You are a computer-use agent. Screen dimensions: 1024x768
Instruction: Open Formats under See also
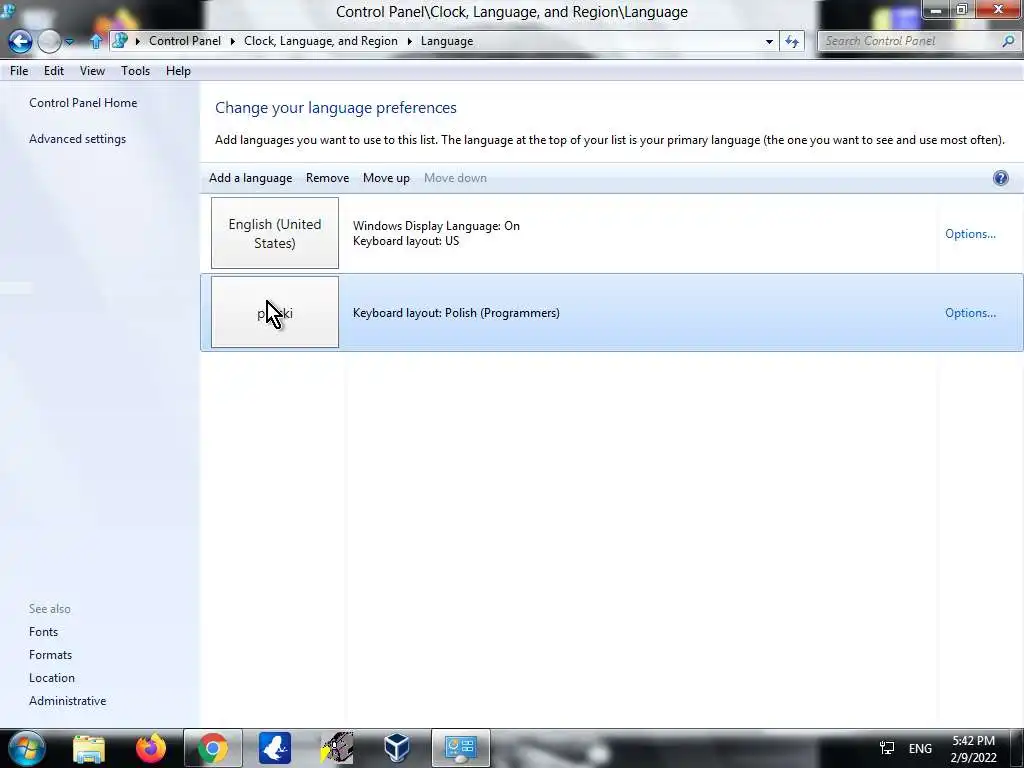(50, 654)
